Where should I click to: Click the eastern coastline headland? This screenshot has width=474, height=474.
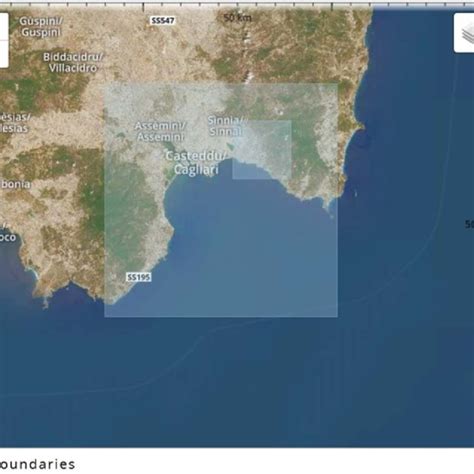click(359, 128)
